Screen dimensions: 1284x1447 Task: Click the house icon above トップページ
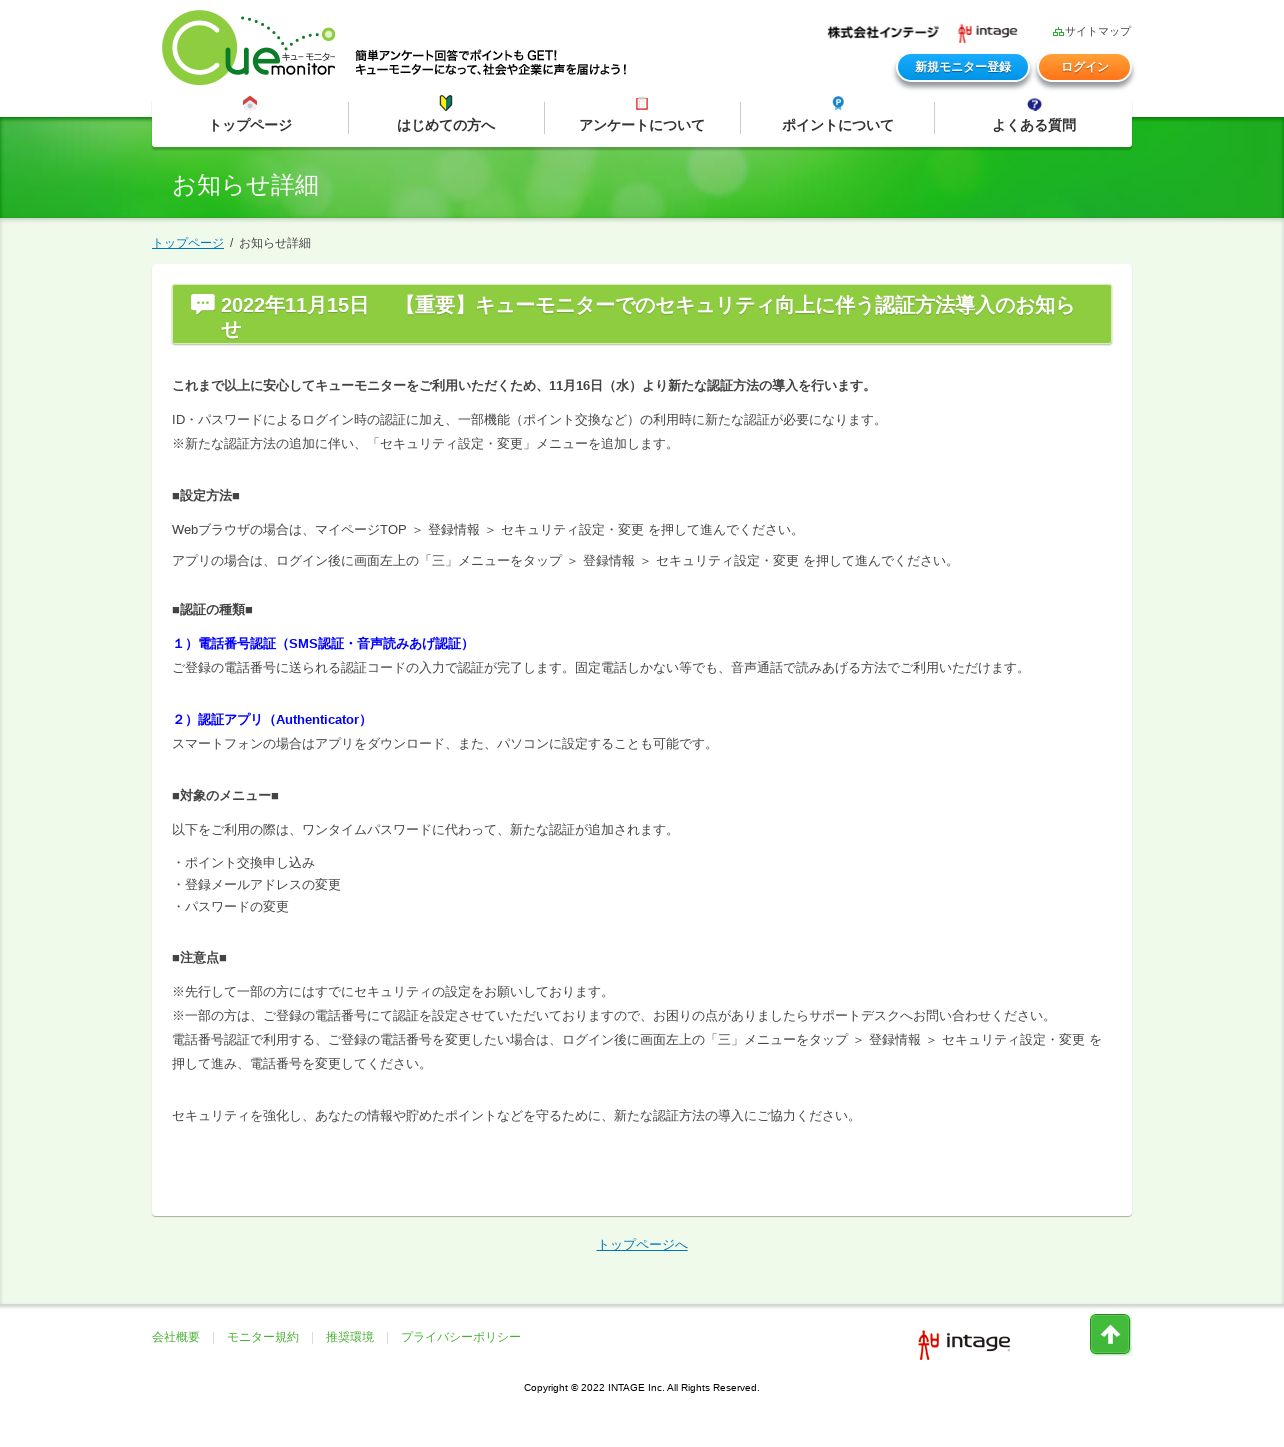click(x=250, y=102)
